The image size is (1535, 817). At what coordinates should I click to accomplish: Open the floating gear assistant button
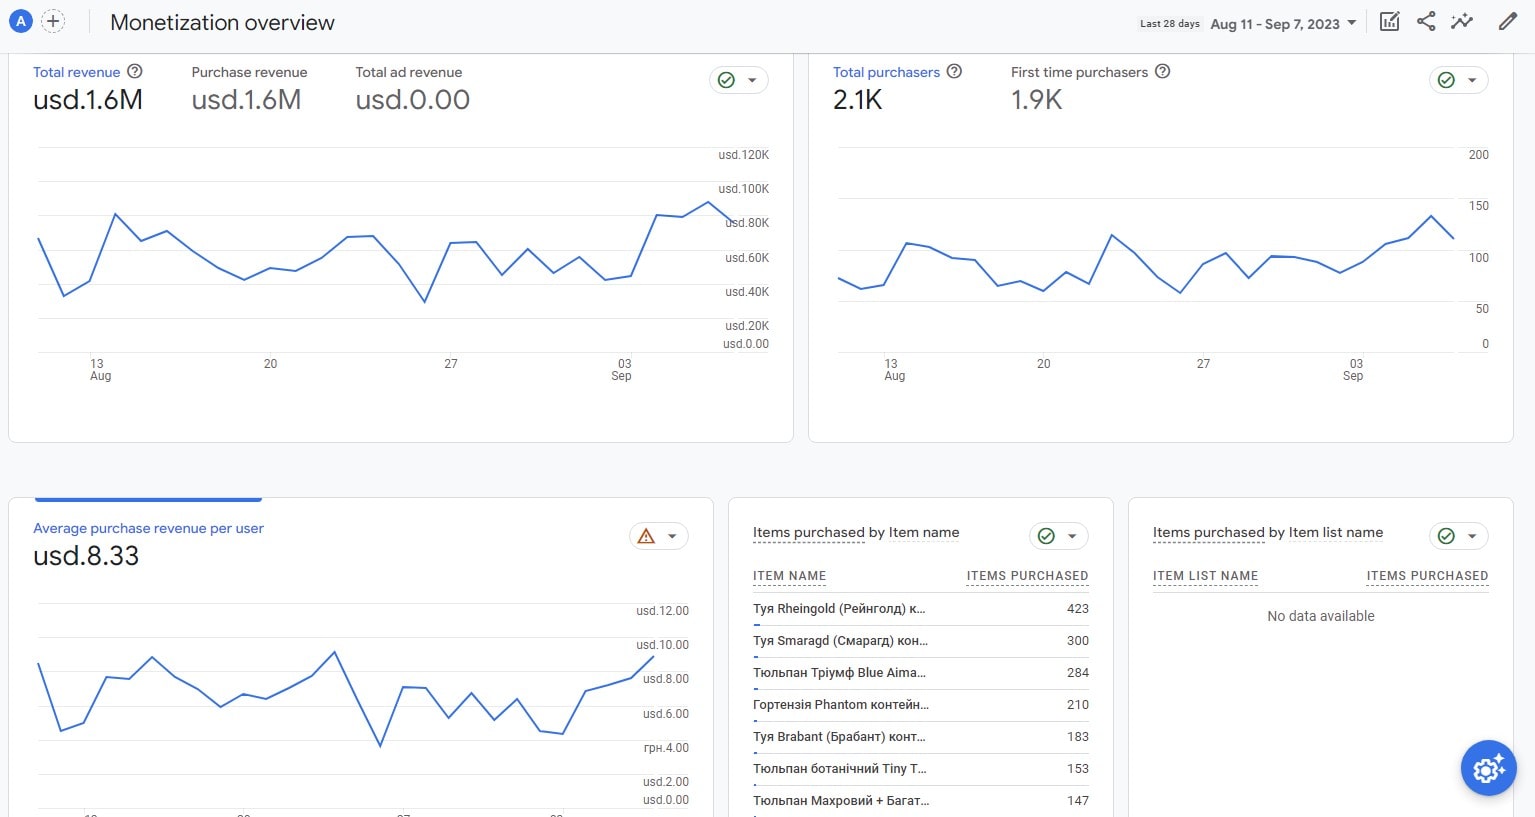[1488, 768]
